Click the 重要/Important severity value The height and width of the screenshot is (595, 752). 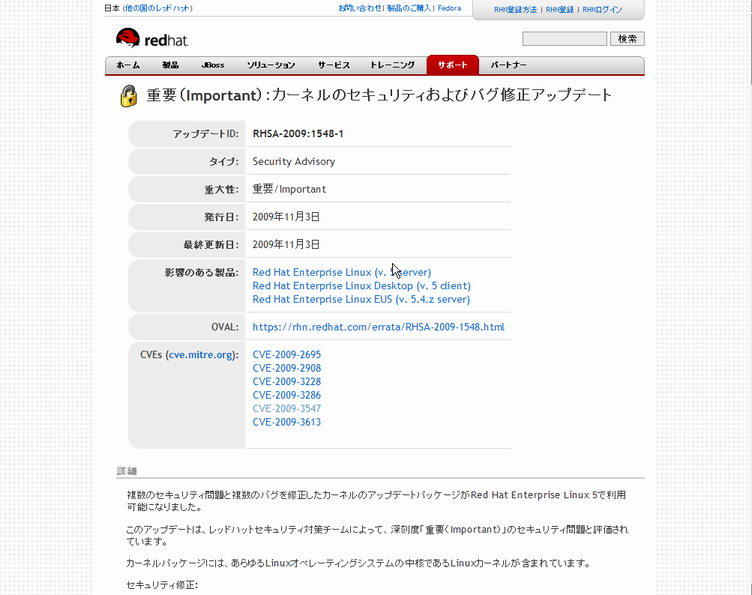[289, 189]
